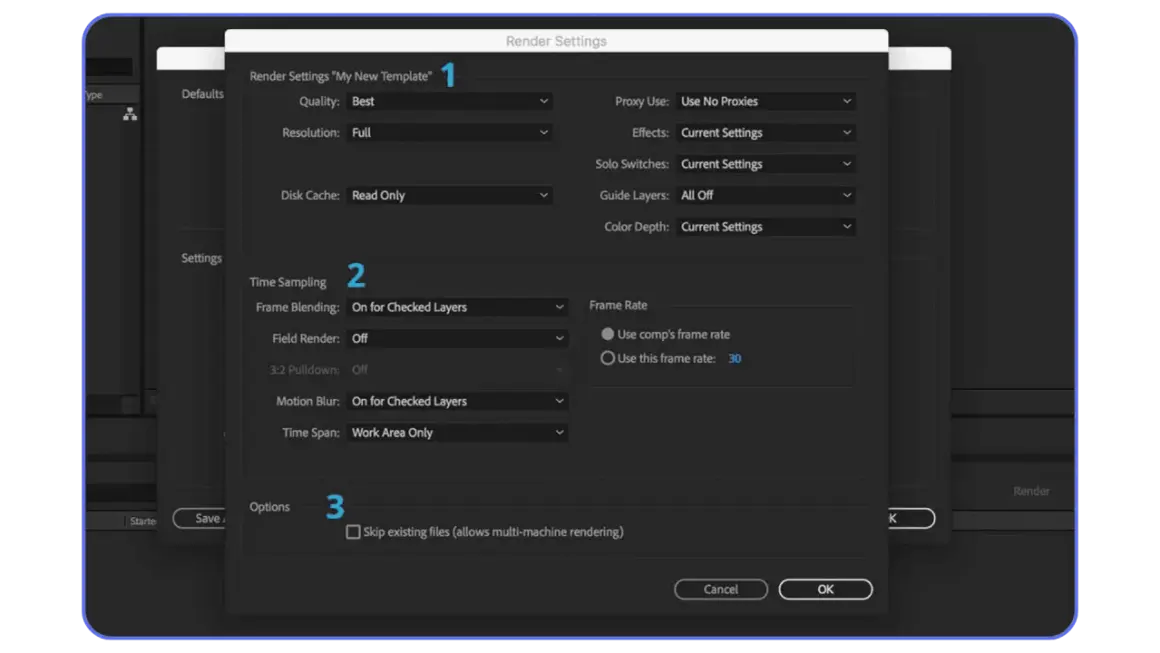Image resolution: width=1160 pixels, height=653 pixels.
Task: Click the Defaults label in background dialog
Action: tap(202, 94)
